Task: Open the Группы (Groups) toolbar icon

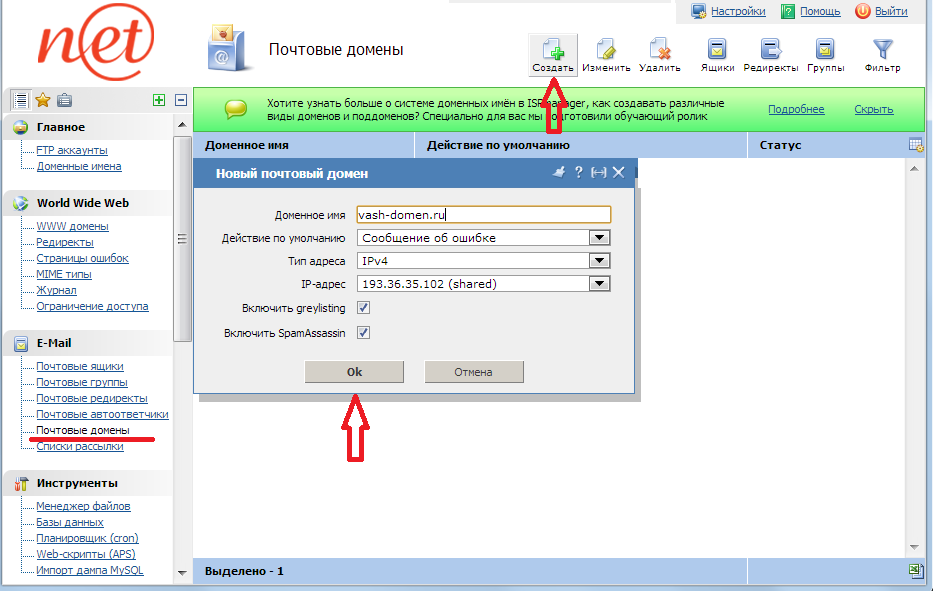Action: tap(825, 50)
